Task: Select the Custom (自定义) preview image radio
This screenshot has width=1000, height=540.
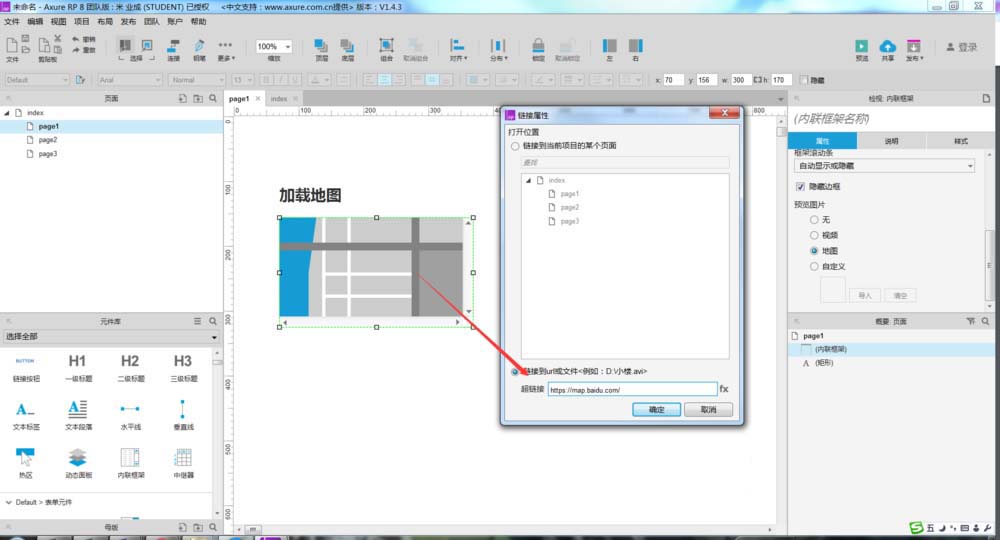Action: [x=814, y=266]
